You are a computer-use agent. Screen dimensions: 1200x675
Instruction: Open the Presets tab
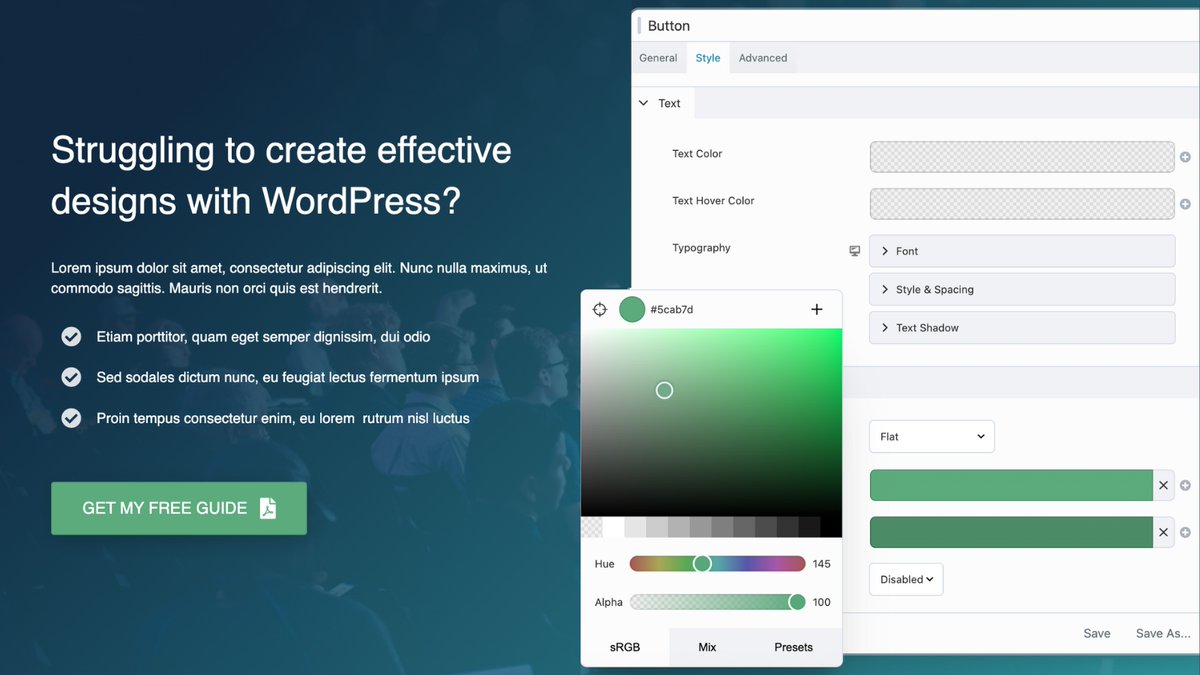pos(794,647)
